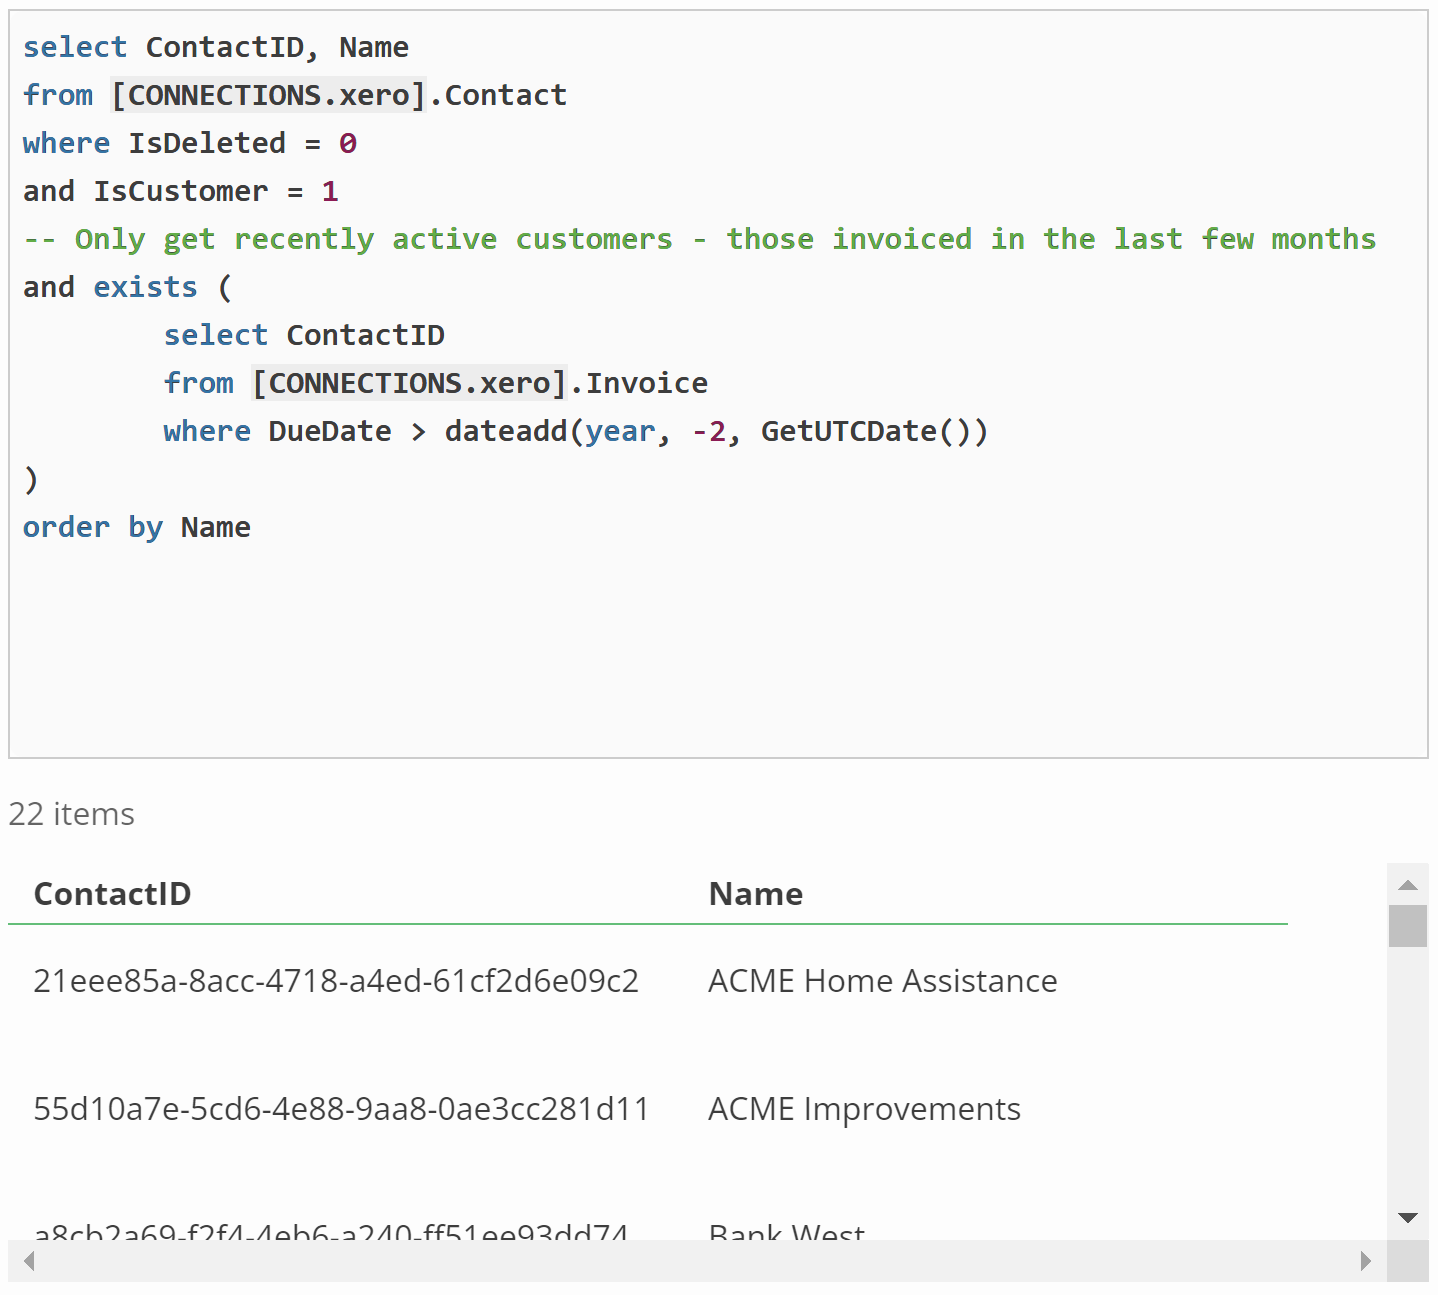Image resolution: width=1438 pixels, height=1295 pixels.
Task: Click the '22 items' result count label
Action: tap(72, 814)
